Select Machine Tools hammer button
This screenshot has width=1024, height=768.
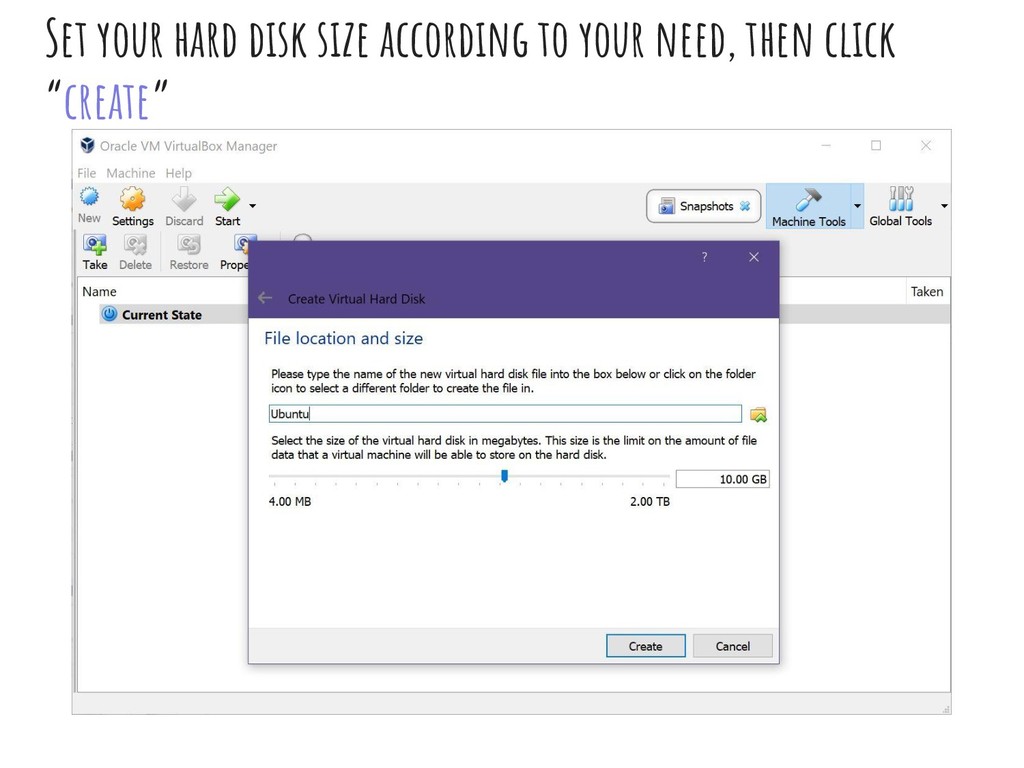(x=808, y=206)
